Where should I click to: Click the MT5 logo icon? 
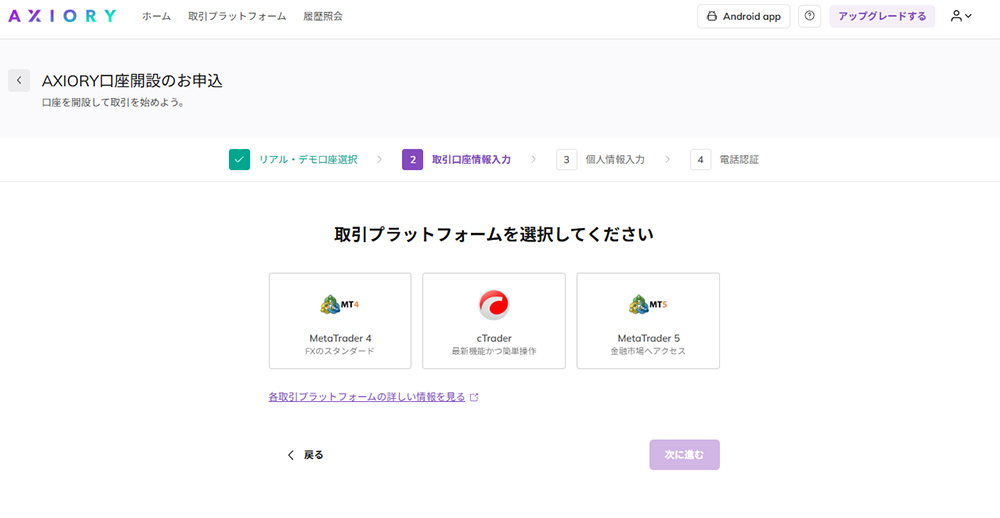[648, 305]
